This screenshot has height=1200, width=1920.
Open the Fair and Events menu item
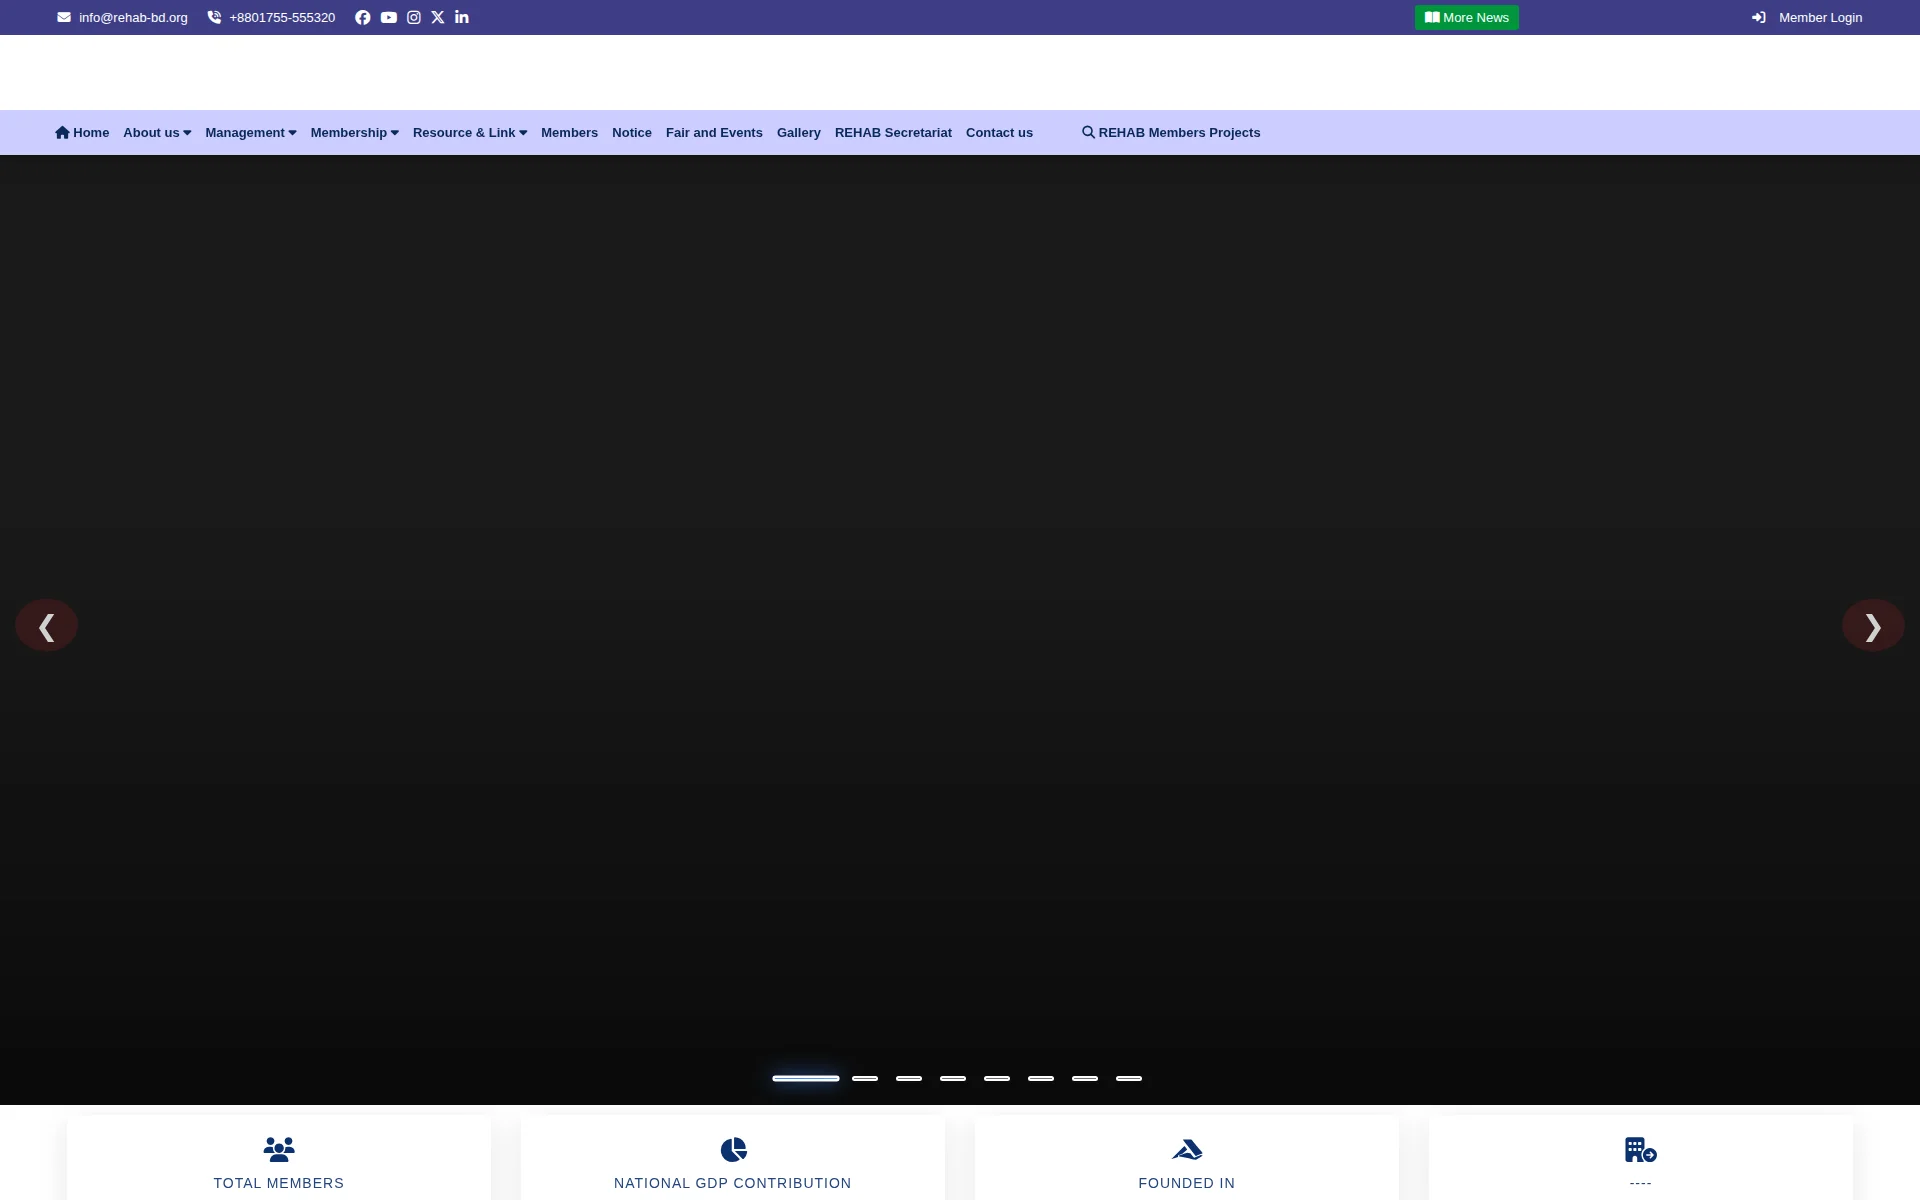(714, 132)
